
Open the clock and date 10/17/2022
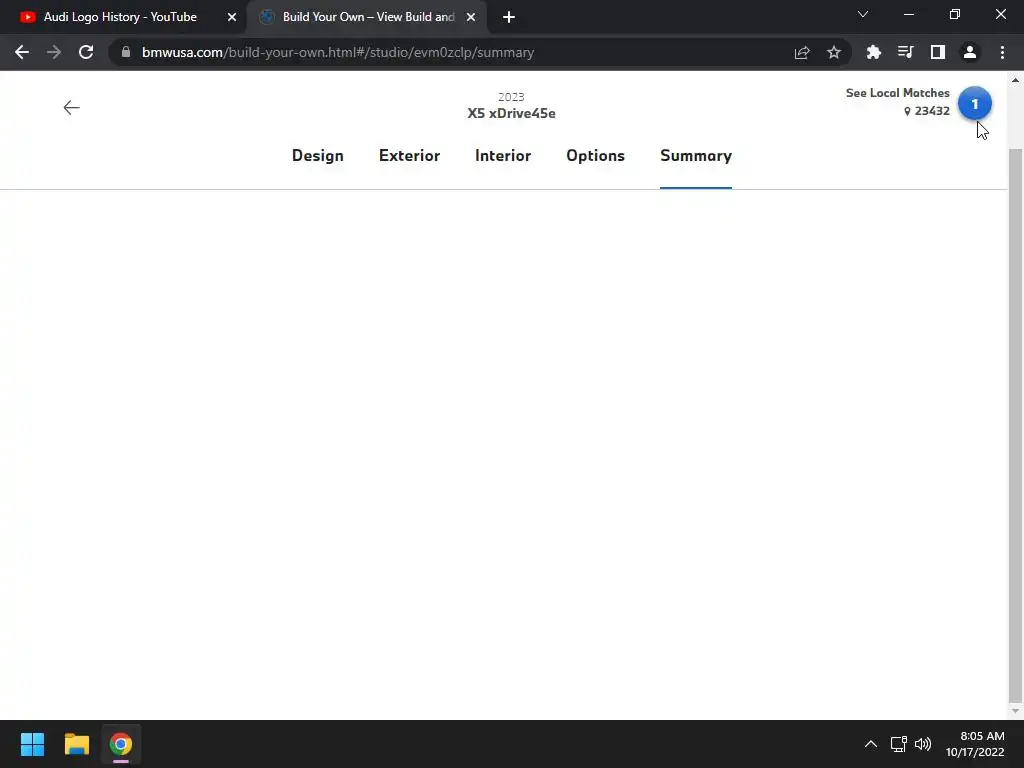click(975, 744)
